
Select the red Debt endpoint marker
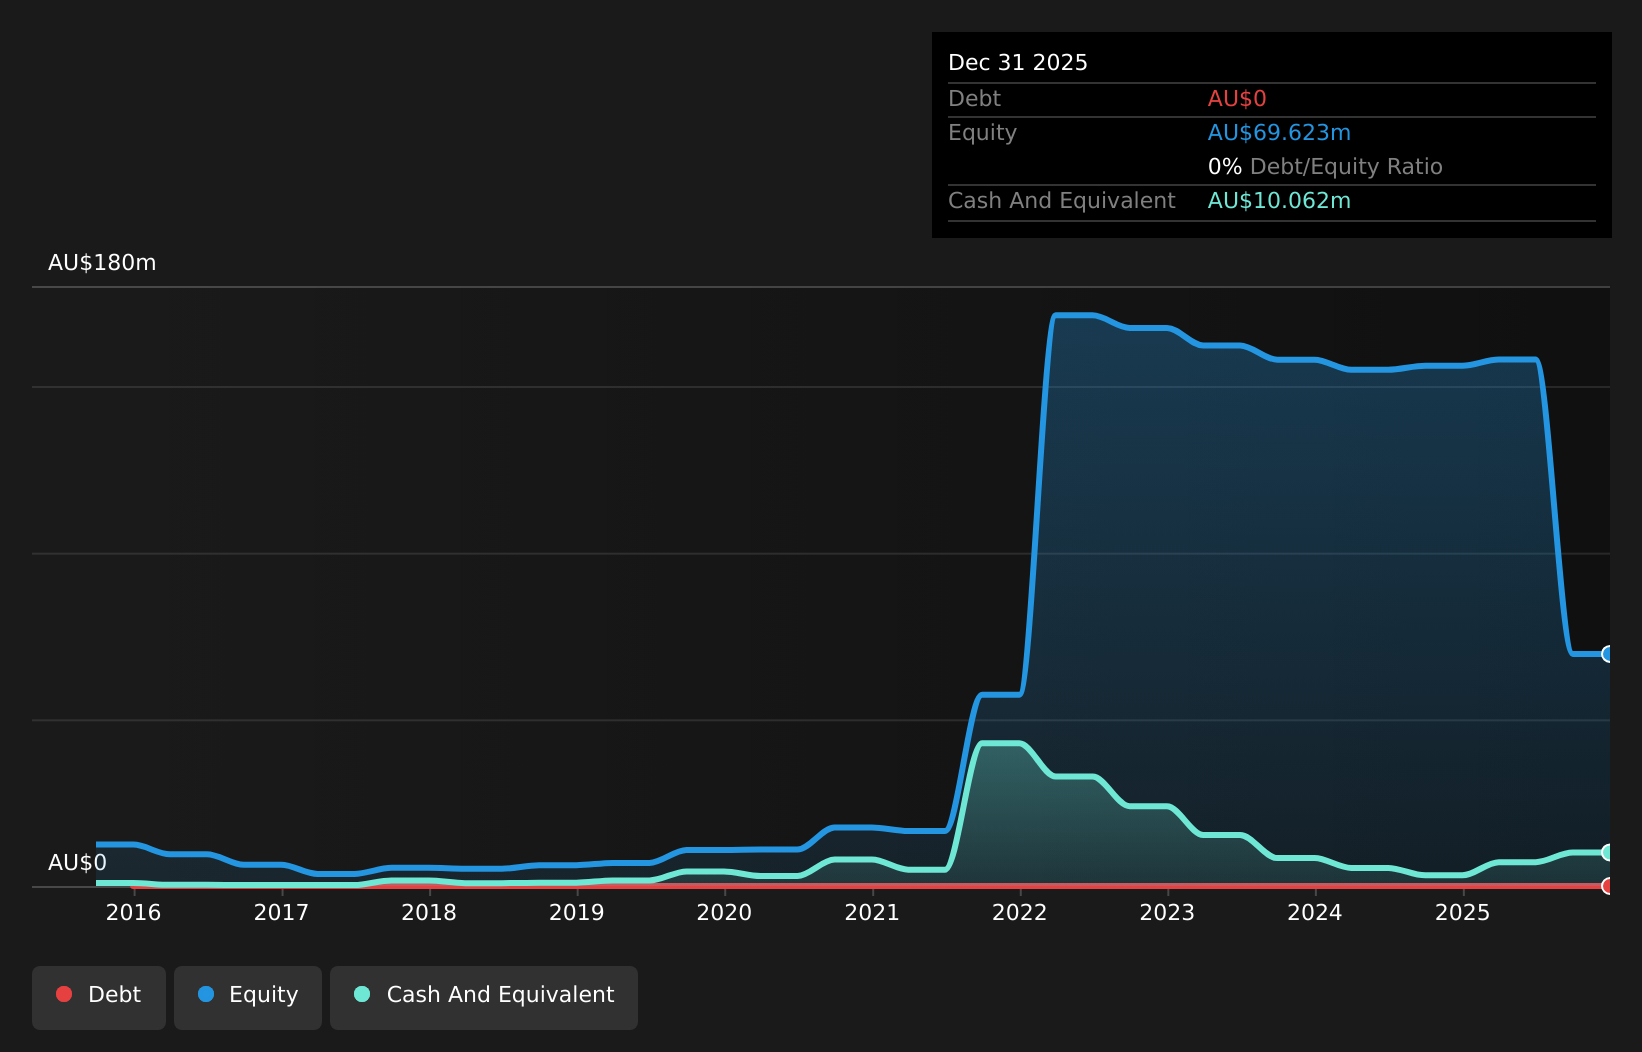point(1608,886)
